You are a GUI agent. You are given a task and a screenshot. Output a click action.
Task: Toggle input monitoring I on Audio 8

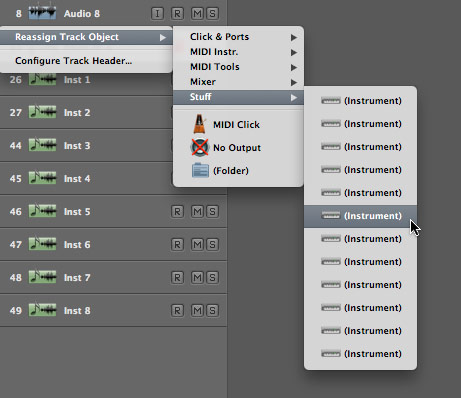[x=157, y=14]
